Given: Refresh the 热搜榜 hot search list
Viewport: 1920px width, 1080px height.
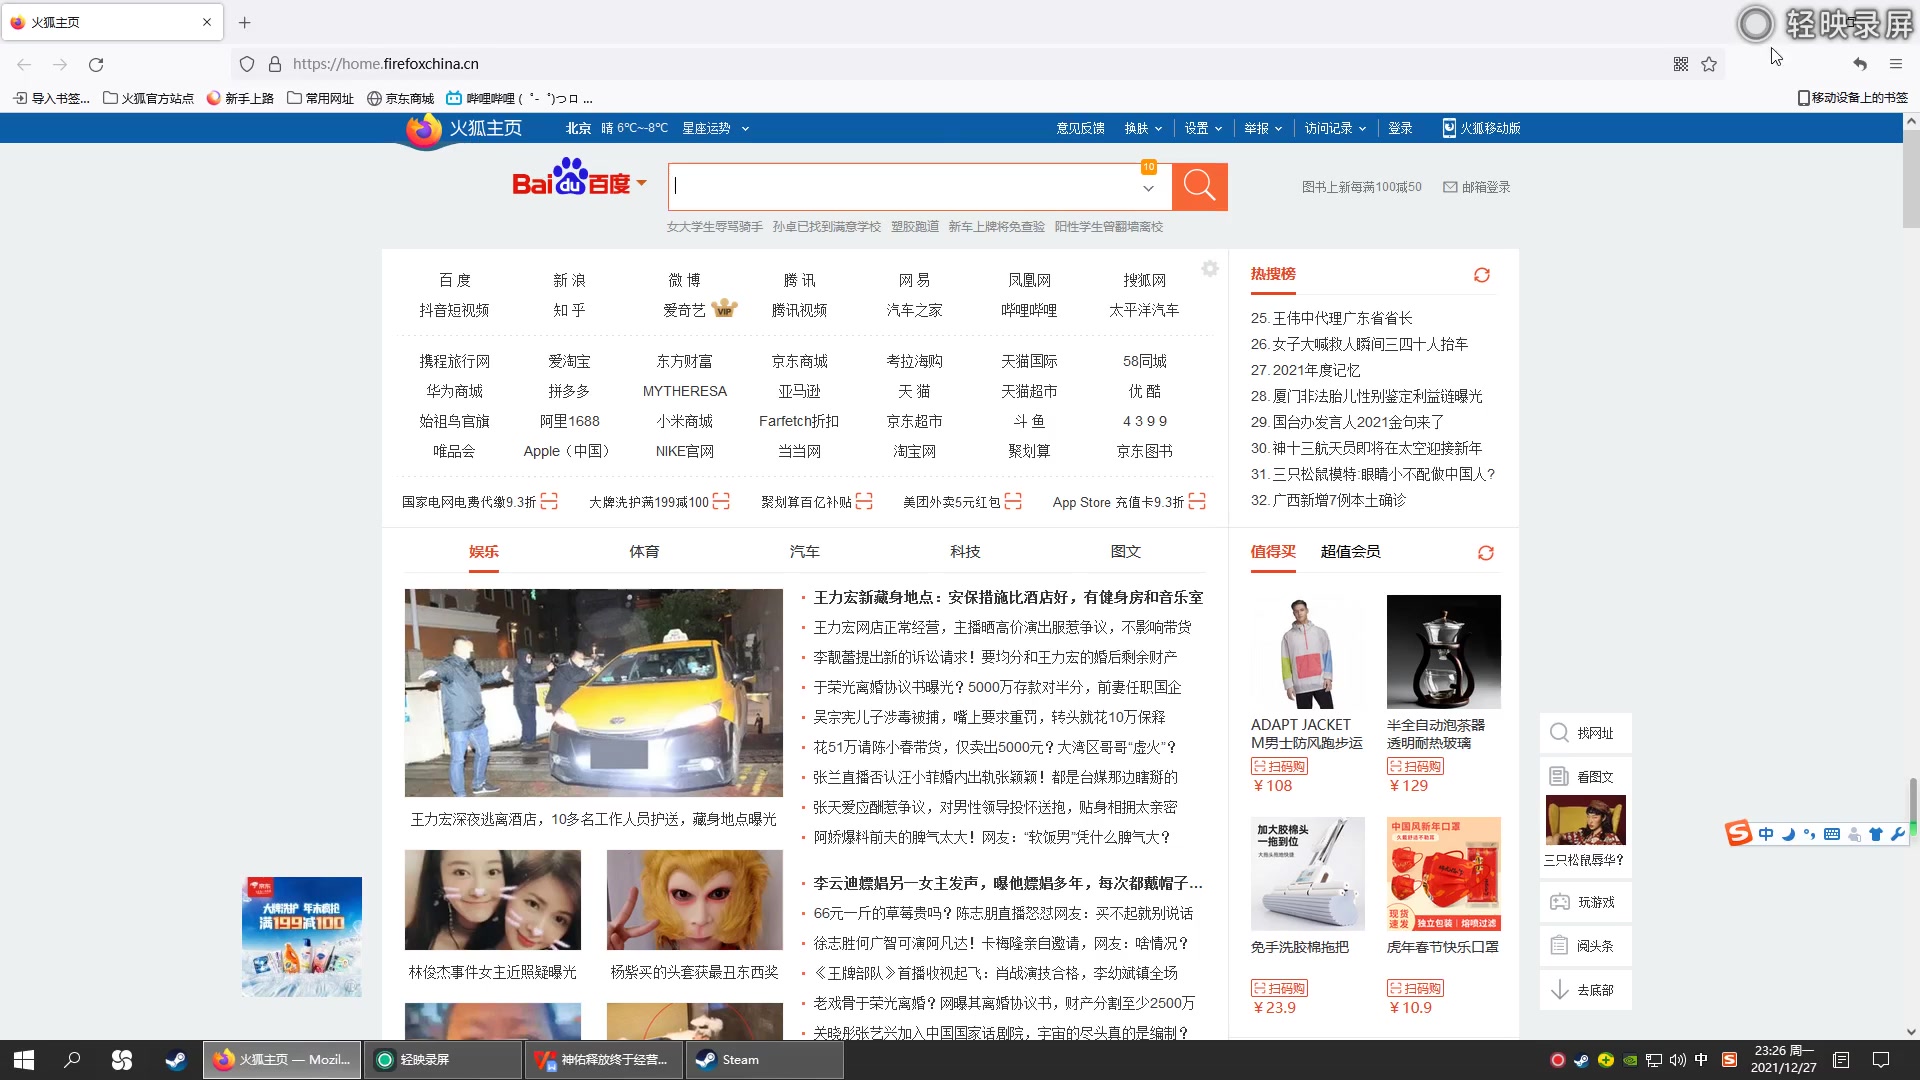Looking at the screenshot, I should pyautogui.click(x=1482, y=275).
